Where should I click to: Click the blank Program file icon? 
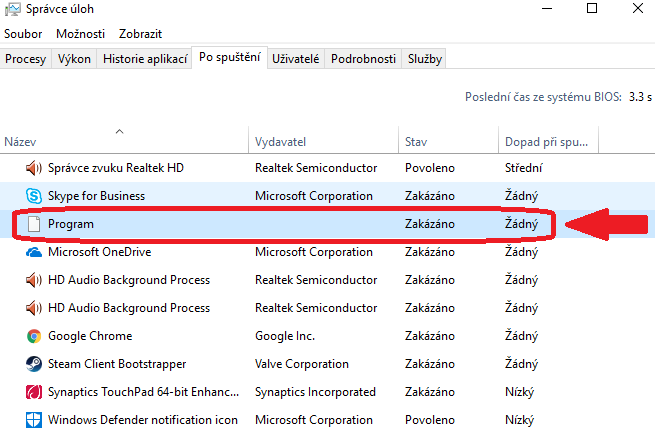[34, 224]
